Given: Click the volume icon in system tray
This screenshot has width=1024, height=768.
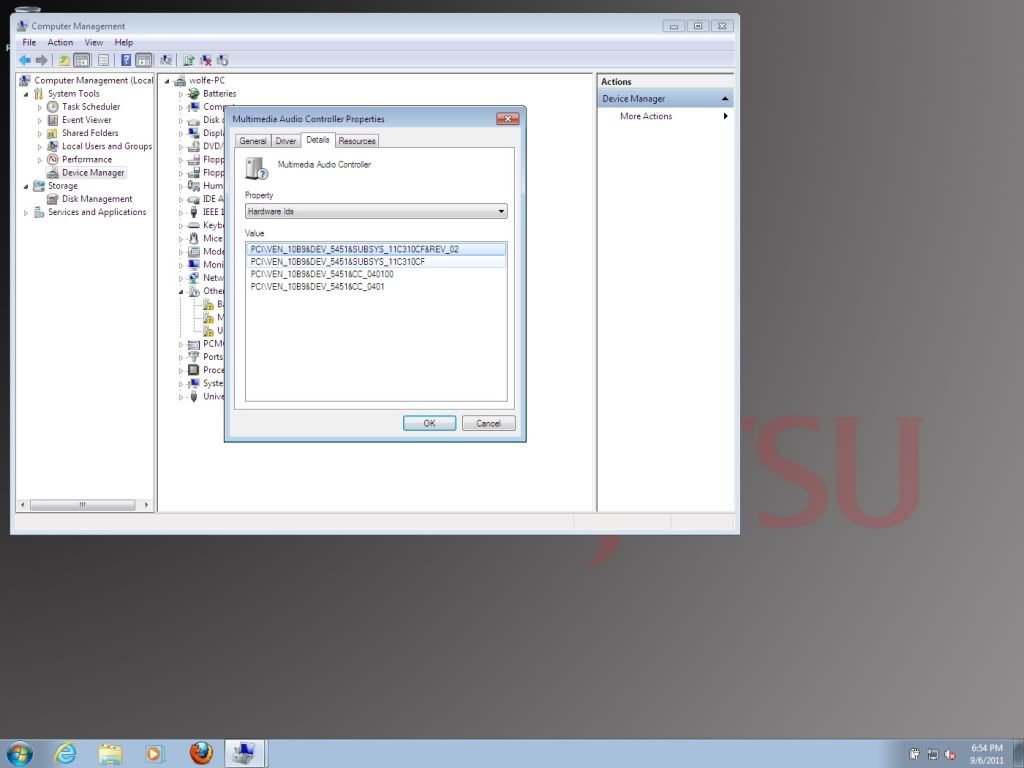Looking at the screenshot, I should tap(950, 754).
